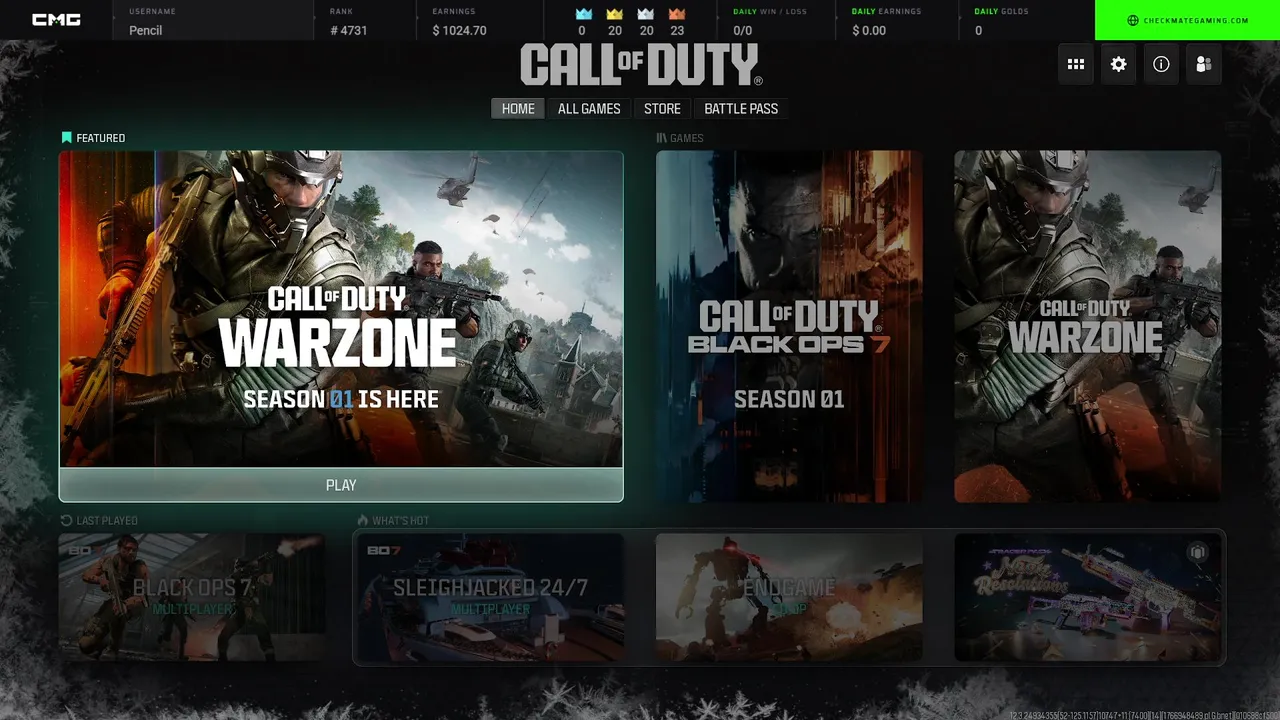Click the FEATURED section label
This screenshot has width=1280, height=720.
coord(101,138)
